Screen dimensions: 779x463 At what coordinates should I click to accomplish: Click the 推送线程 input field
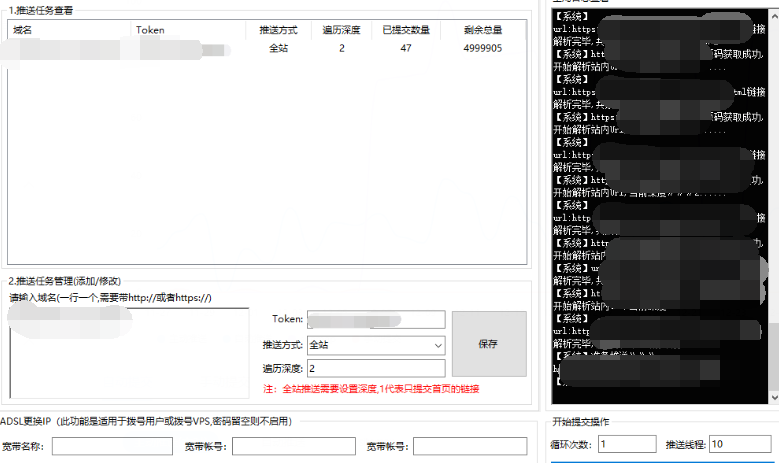[x=740, y=444]
